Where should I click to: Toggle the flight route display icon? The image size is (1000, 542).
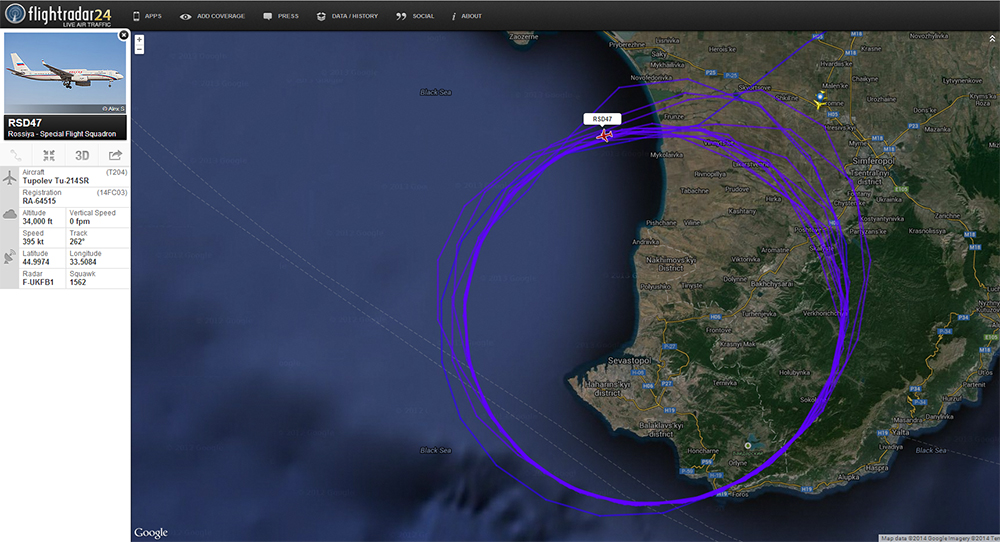(16, 155)
